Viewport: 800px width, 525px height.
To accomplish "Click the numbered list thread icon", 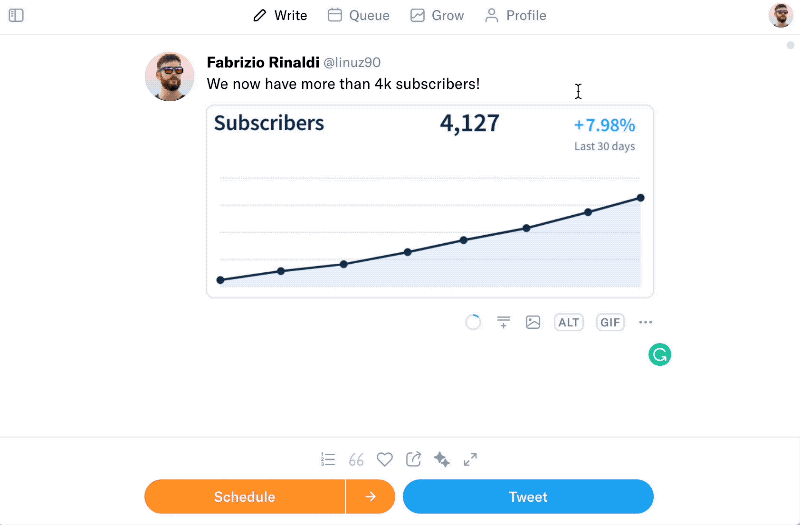I will coord(328,460).
